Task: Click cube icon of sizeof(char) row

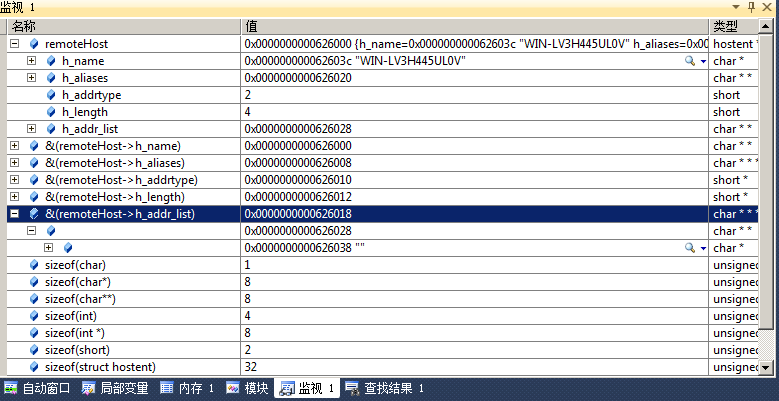Action: click(34, 265)
